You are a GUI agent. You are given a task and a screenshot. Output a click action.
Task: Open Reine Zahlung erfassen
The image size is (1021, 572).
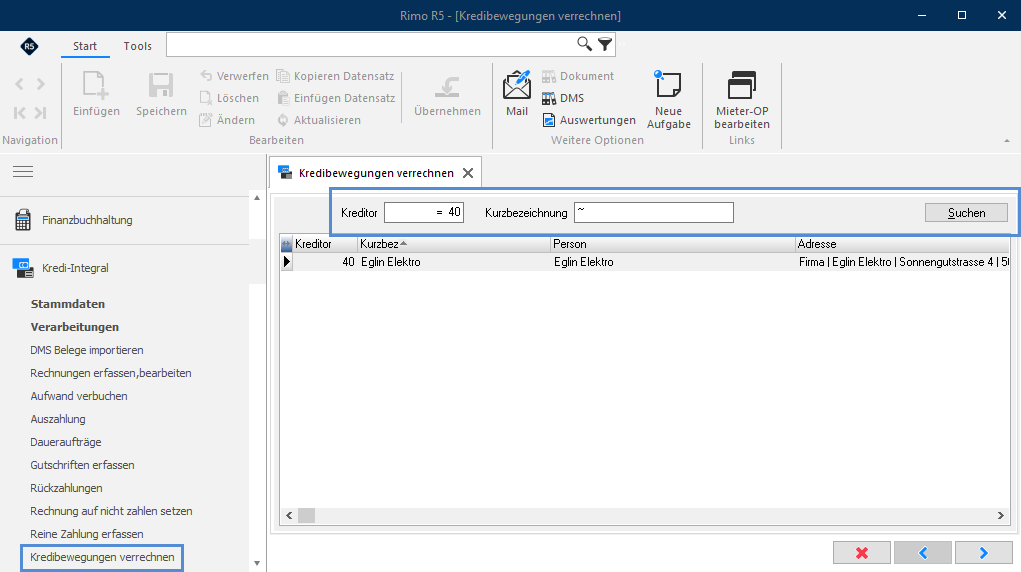pos(87,534)
